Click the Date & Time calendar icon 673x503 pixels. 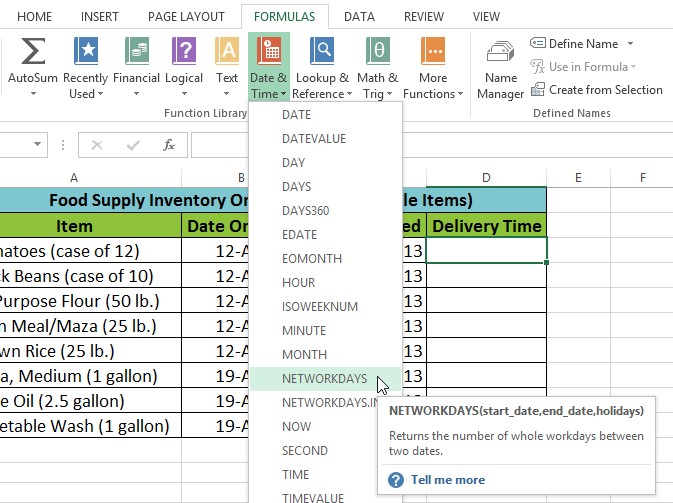(x=269, y=51)
